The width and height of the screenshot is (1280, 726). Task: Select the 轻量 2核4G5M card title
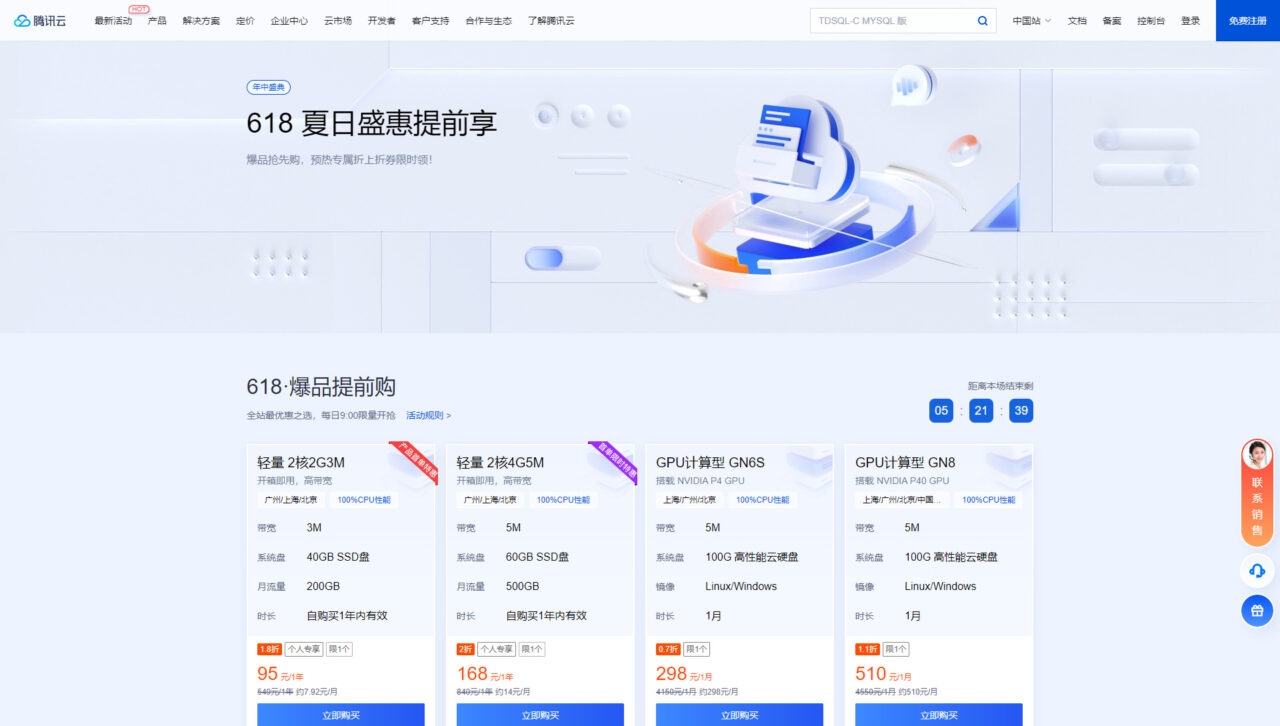tap(500, 463)
